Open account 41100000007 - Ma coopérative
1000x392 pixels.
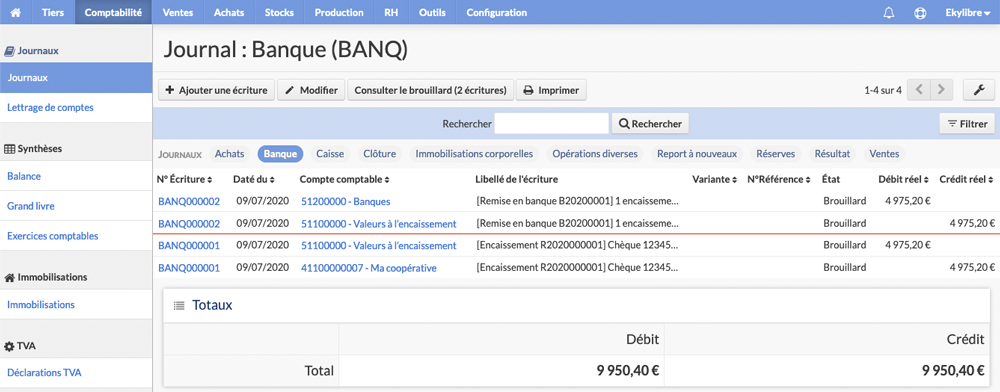coord(369,268)
